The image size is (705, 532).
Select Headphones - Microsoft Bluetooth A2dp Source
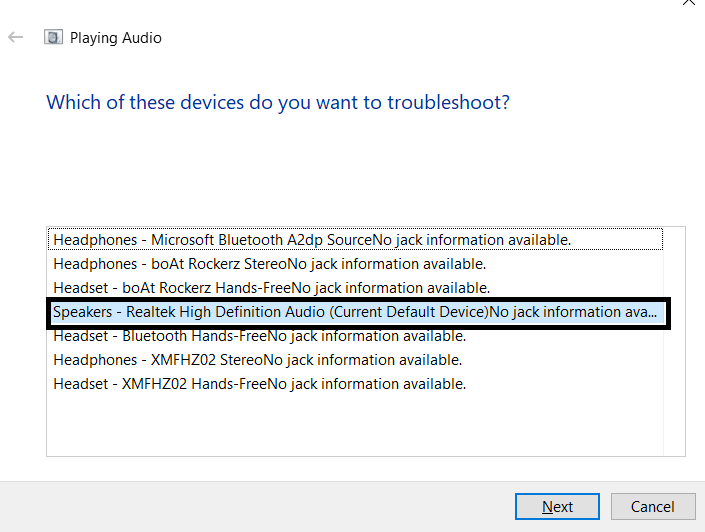(x=355, y=240)
